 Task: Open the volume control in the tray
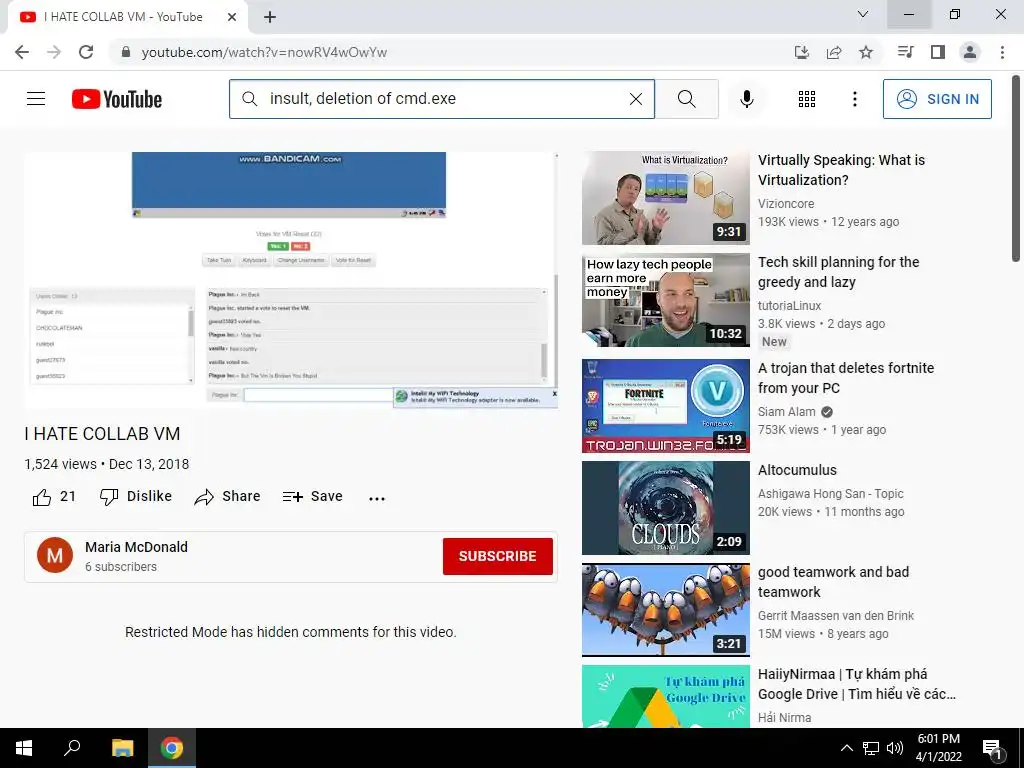tap(895, 748)
